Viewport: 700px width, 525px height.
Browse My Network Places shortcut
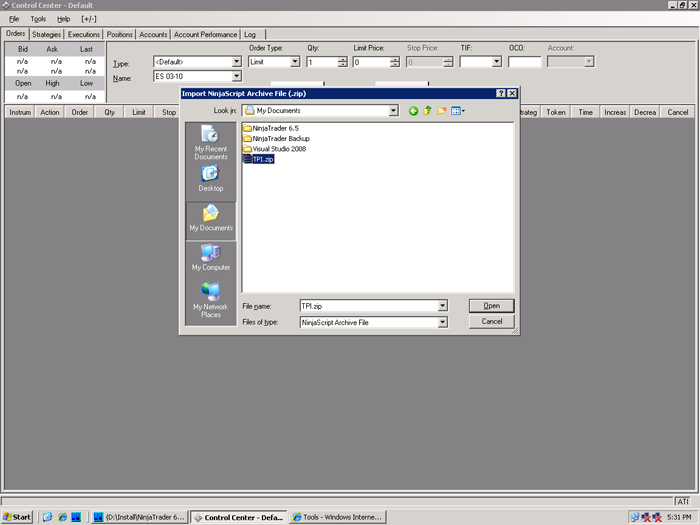pos(210,299)
